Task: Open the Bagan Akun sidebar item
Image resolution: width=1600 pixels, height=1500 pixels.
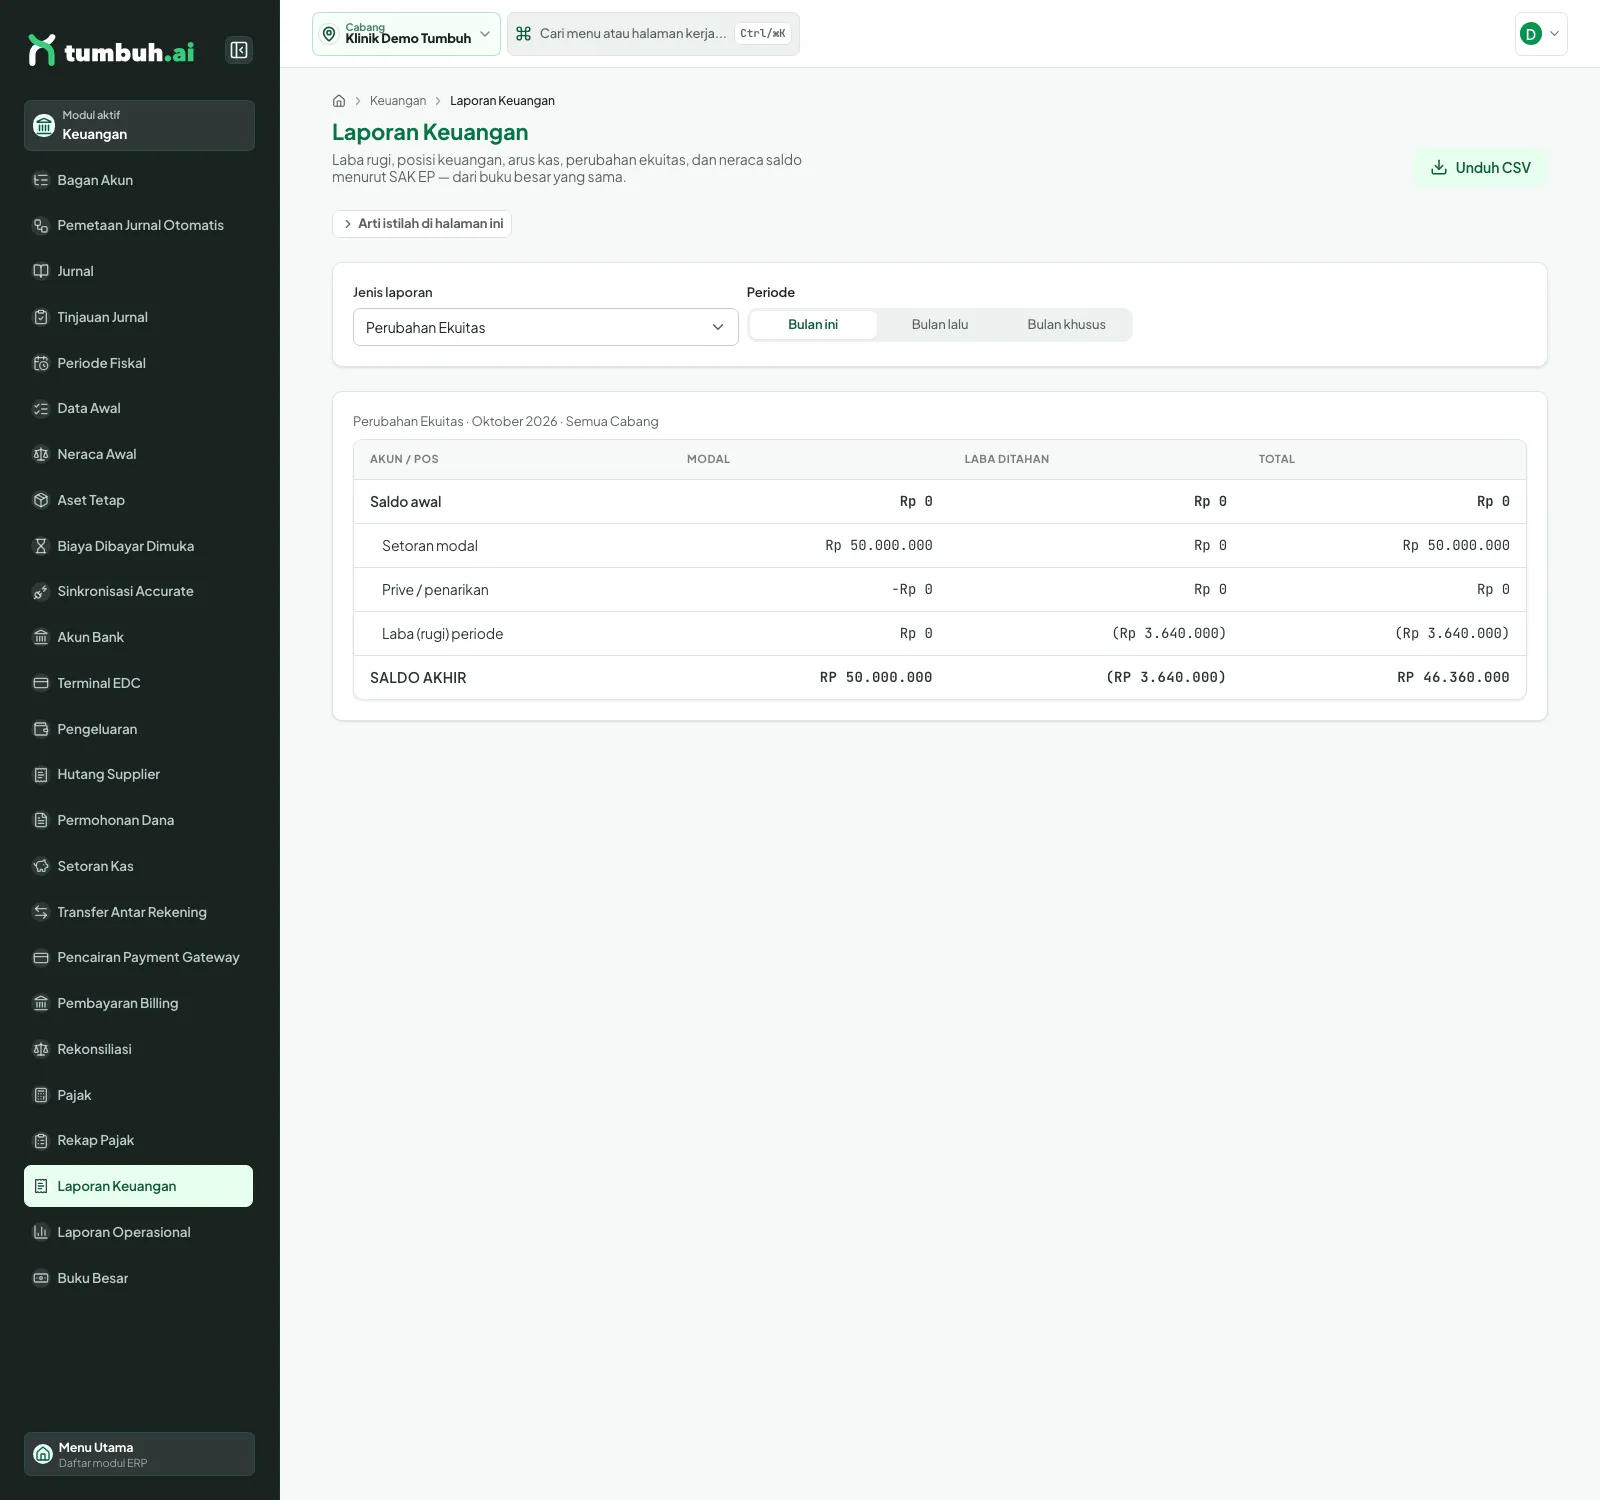Action: pyautogui.click(x=139, y=180)
